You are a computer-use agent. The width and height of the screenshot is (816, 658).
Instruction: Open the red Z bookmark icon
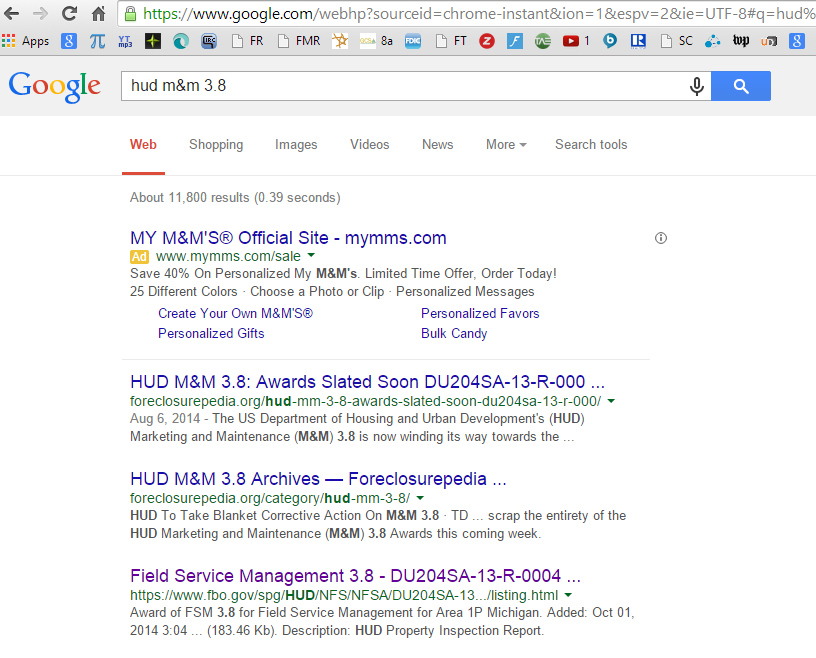tap(487, 41)
